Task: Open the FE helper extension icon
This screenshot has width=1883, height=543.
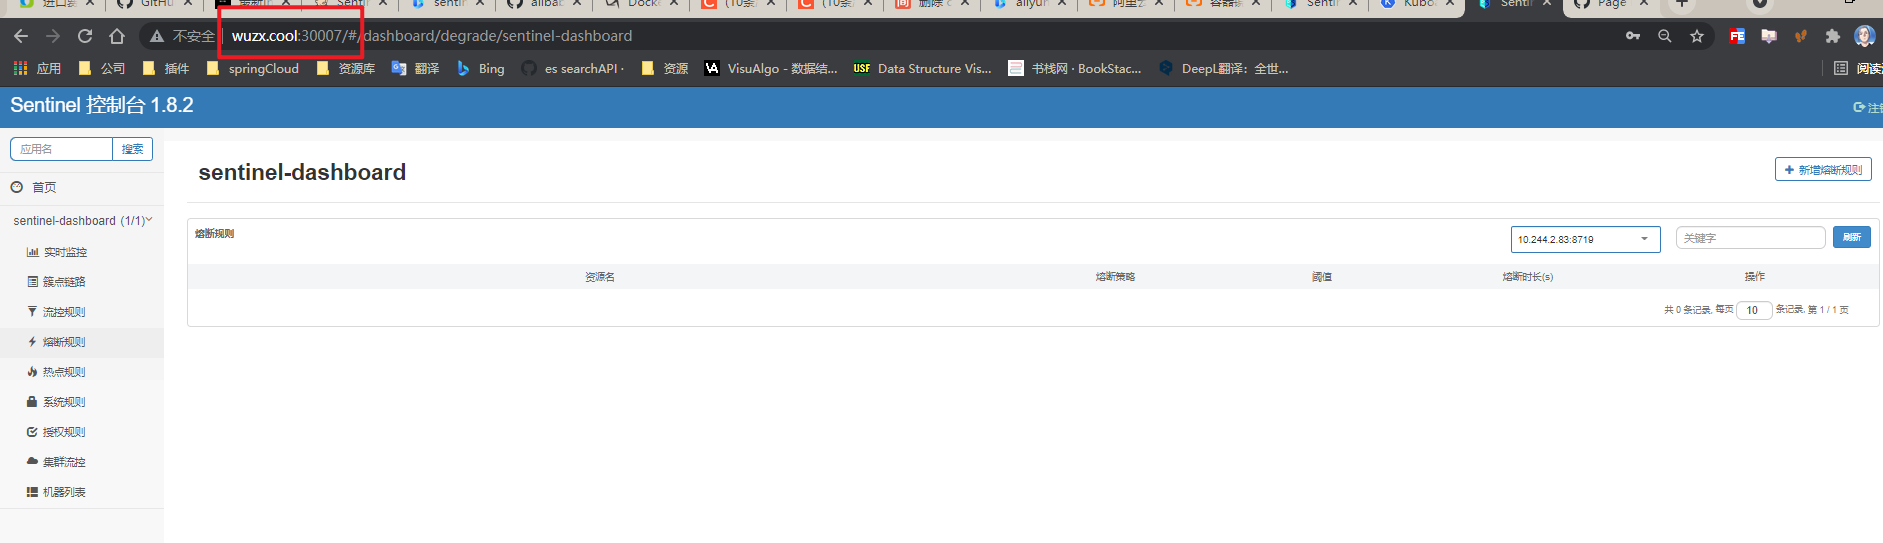Action: (1737, 36)
